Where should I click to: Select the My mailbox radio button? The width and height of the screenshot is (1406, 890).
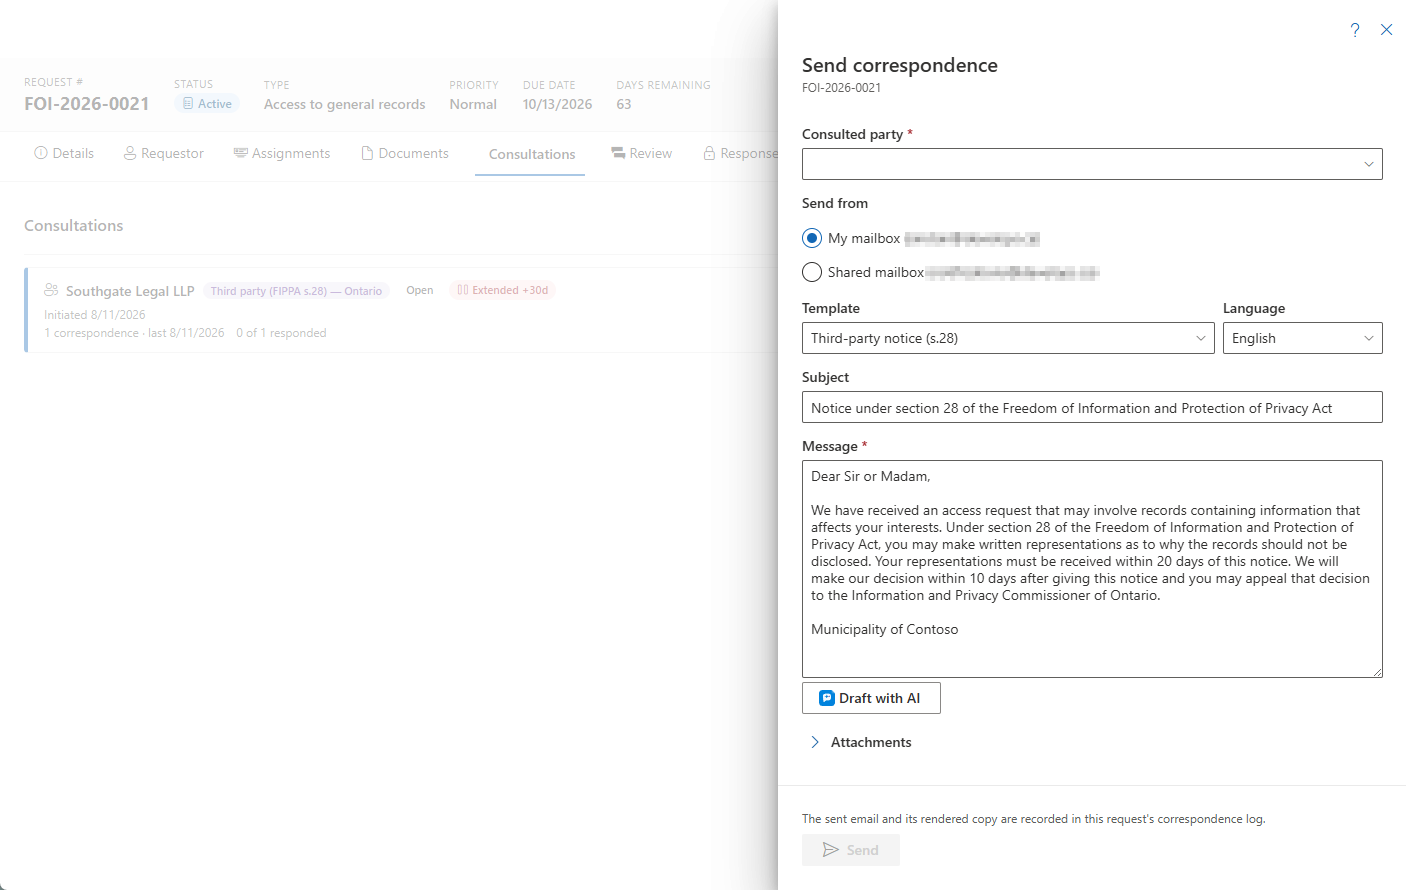coord(812,238)
